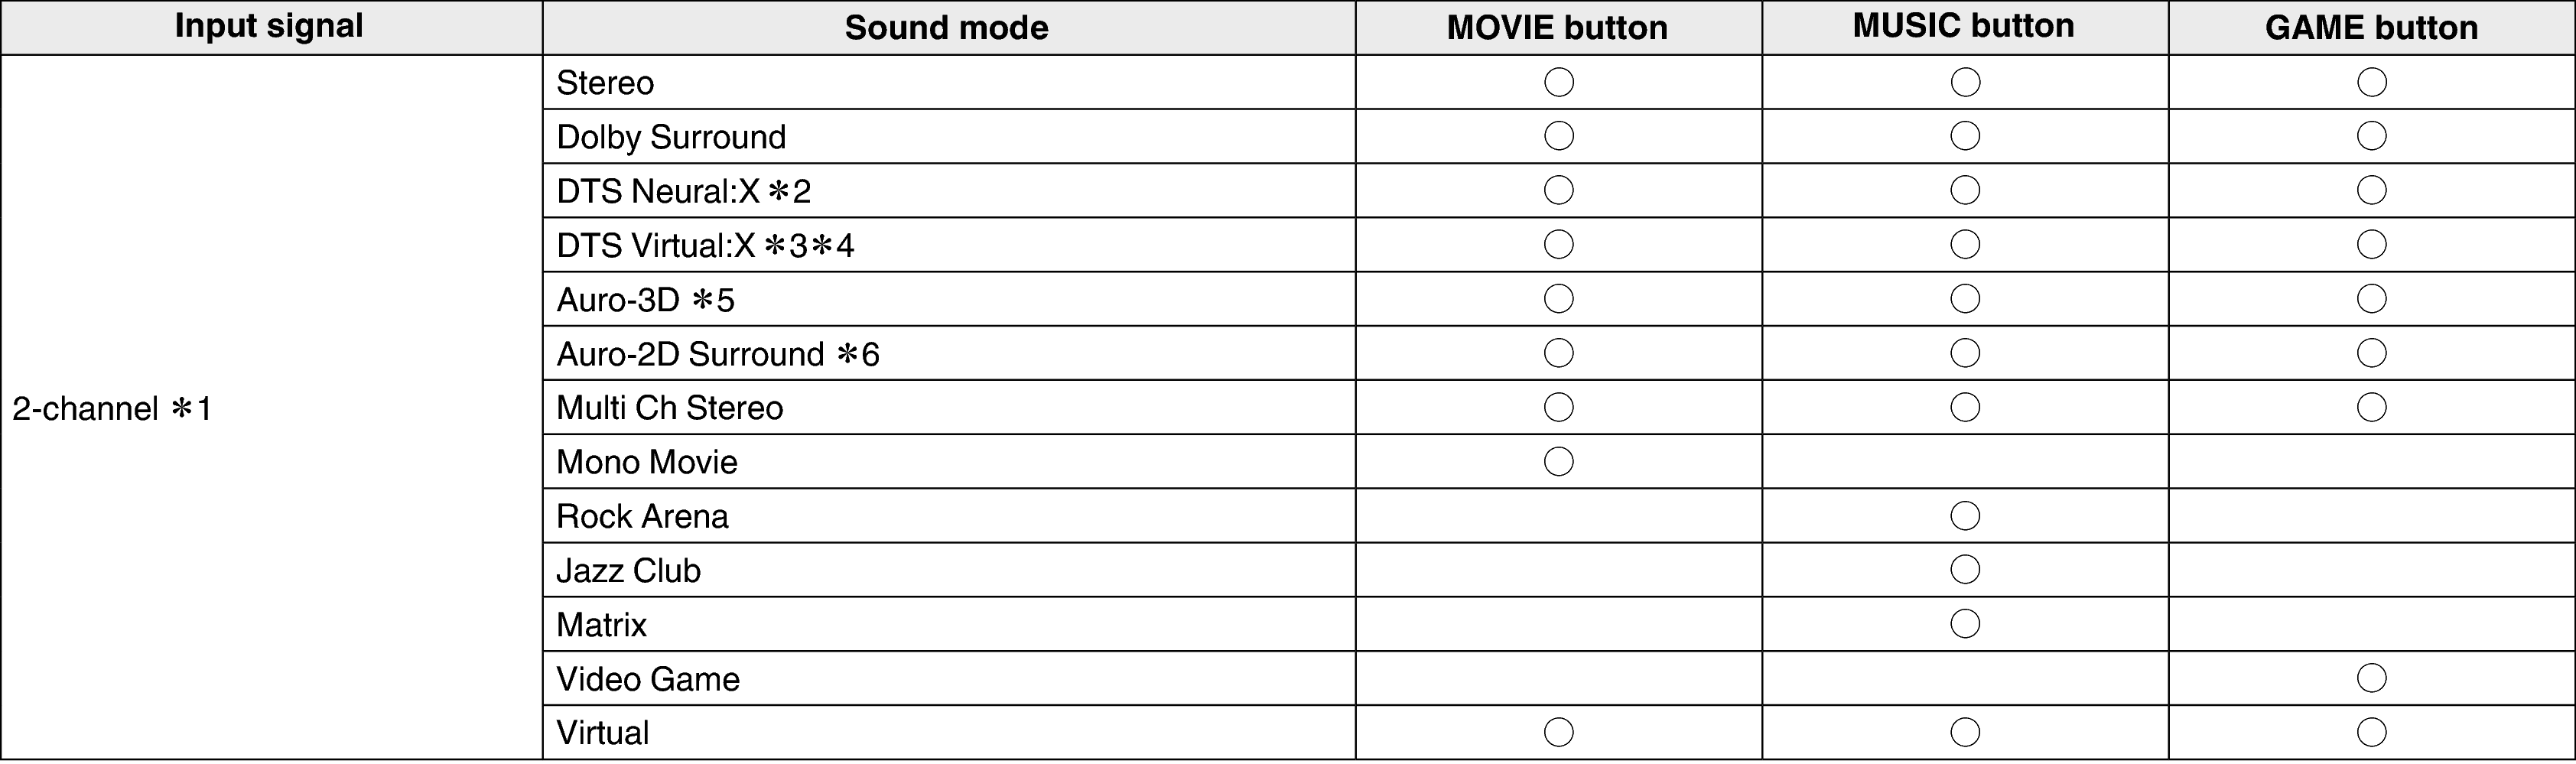
Task: Click the Auro-2D Surround sound mode label
Action: coord(717,354)
